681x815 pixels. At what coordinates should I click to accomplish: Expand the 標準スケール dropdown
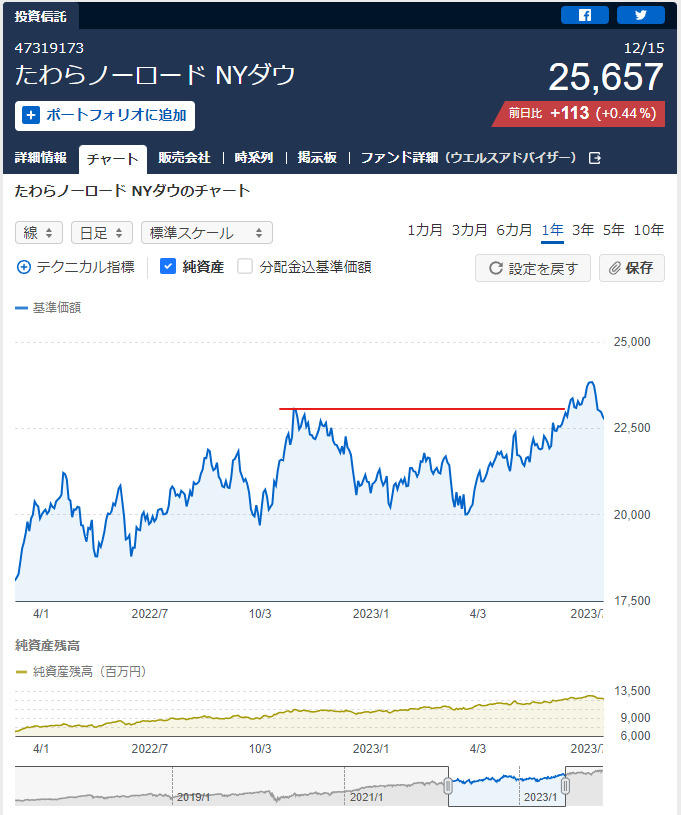206,232
